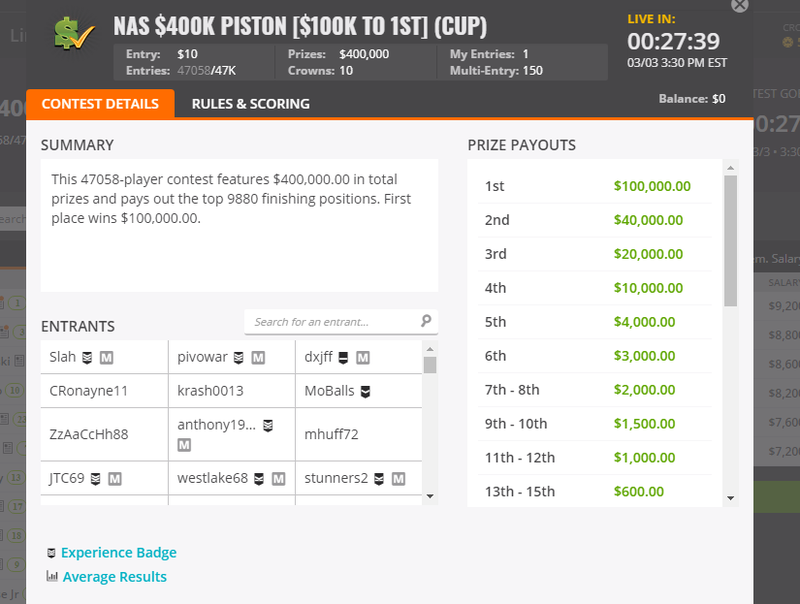Click the dollar sign contest logo icon
800x604 pixels.
coord(74,34)
